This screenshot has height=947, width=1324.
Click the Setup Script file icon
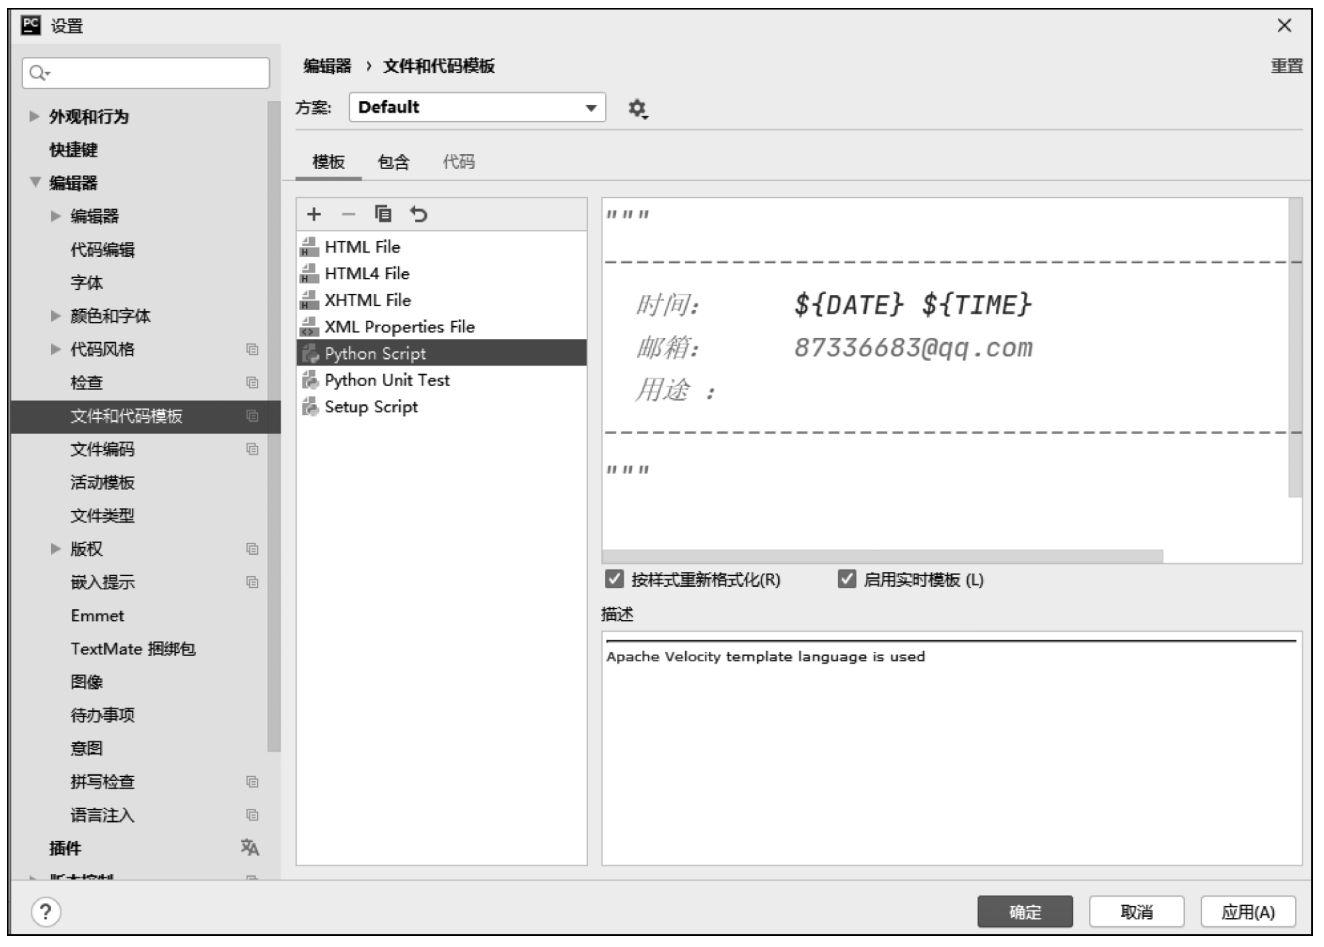(x=309, y=407)
